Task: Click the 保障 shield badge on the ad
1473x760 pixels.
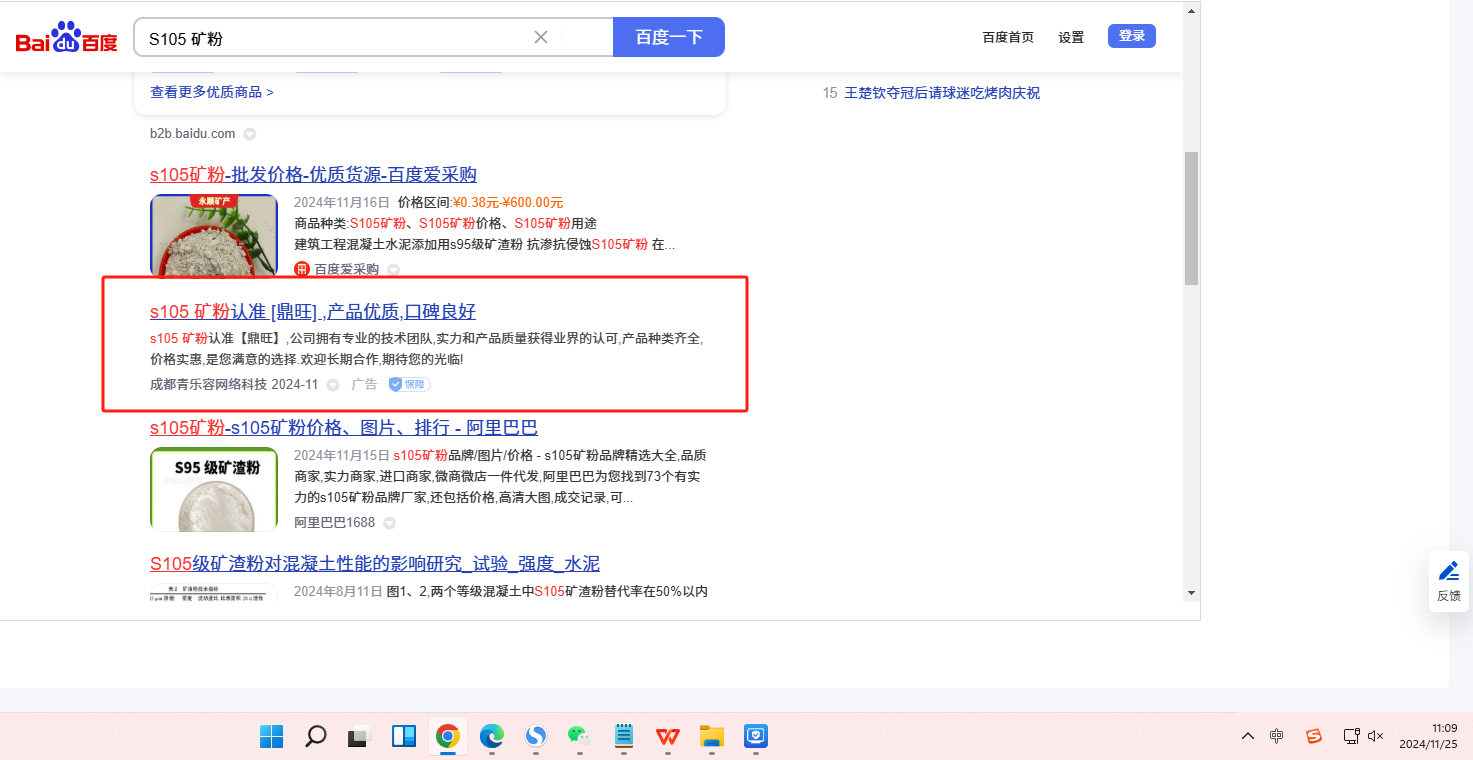Action: 409,384
